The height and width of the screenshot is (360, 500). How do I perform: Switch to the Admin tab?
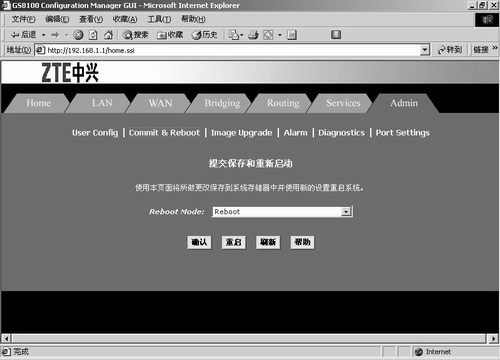pyautogui.click(x=404, y=103)
